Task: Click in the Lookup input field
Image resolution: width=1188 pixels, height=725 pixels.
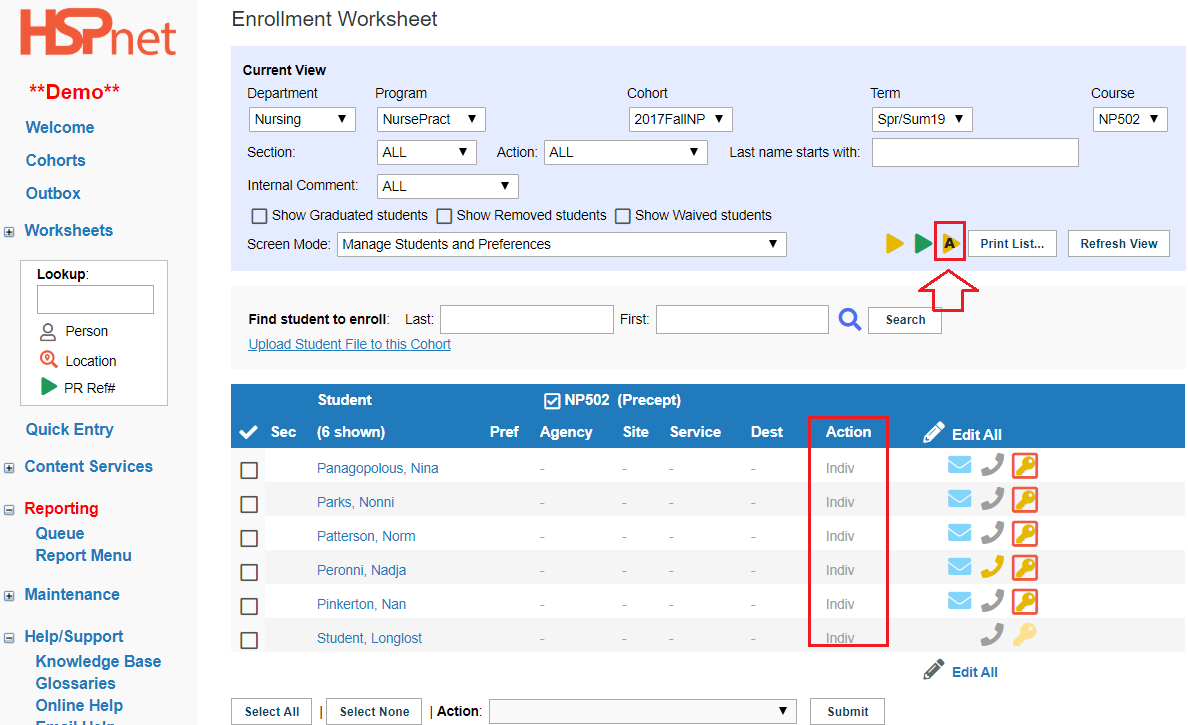Action: tap(95, 299)
